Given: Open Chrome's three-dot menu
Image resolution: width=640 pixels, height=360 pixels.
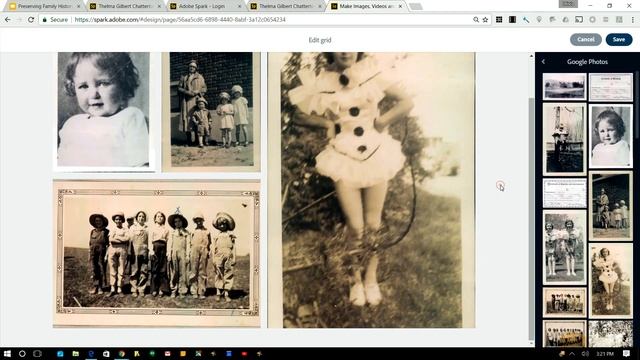Looking at the screenshot, I should (633, 20).
